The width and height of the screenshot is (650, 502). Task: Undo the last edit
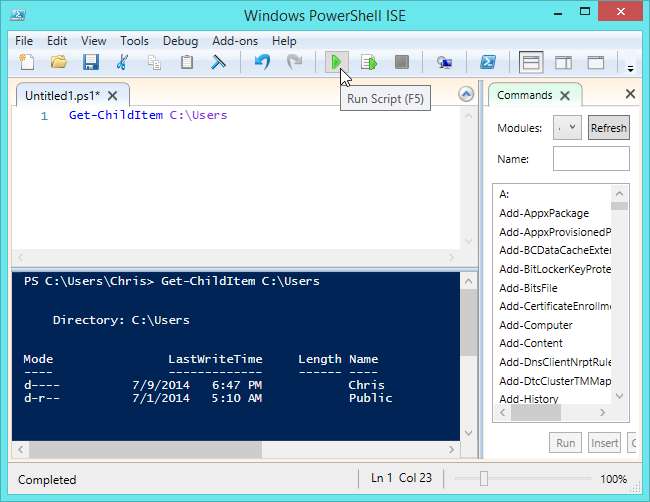coord(262,62)
